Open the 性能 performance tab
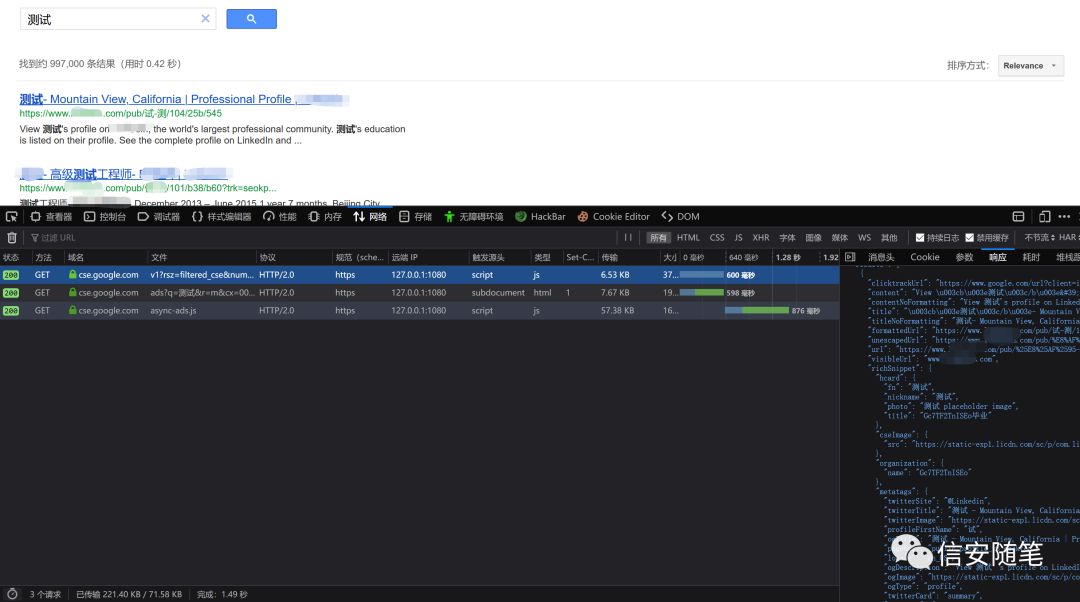Screen dimensions: 1080x602 click(280, 217)
